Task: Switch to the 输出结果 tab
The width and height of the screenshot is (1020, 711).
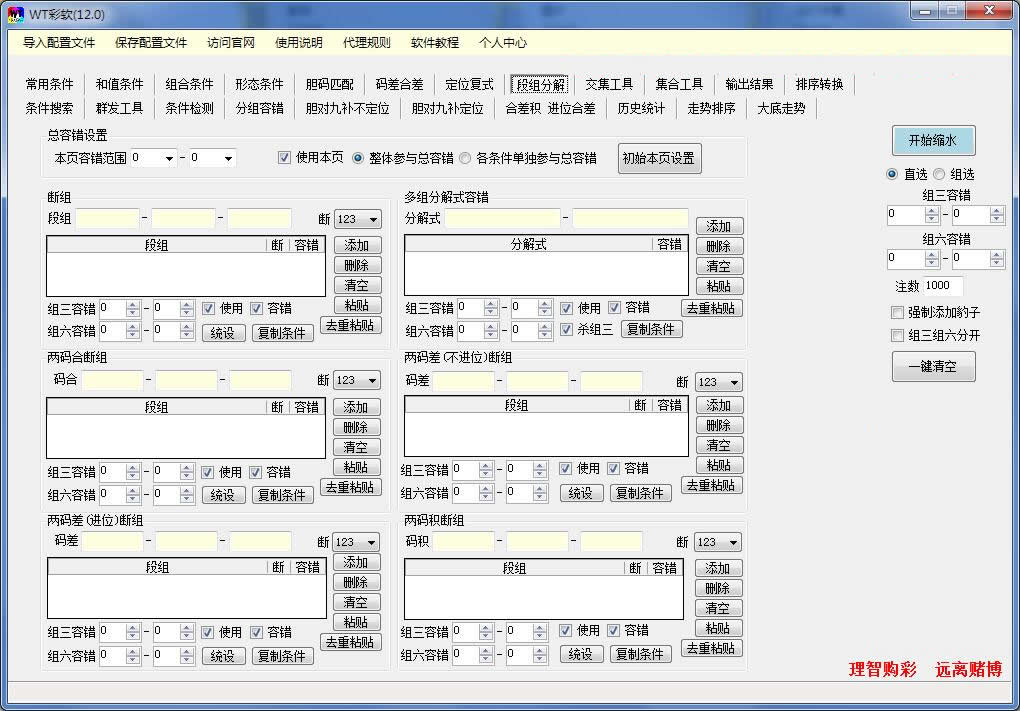Action: (x=748, y=84)
